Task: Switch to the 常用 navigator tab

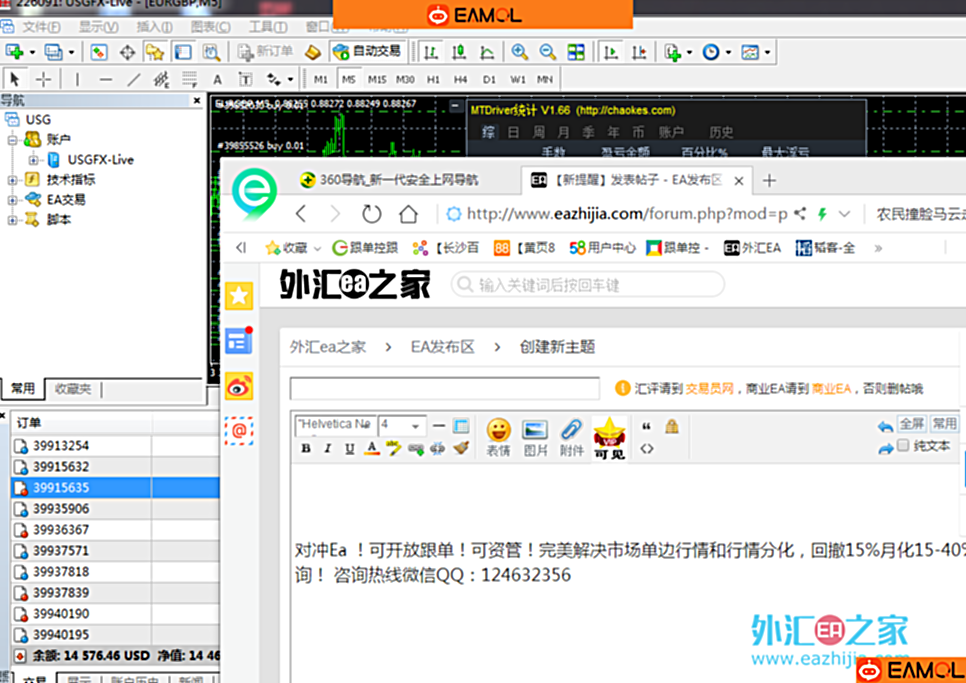Action: point(23,389)
